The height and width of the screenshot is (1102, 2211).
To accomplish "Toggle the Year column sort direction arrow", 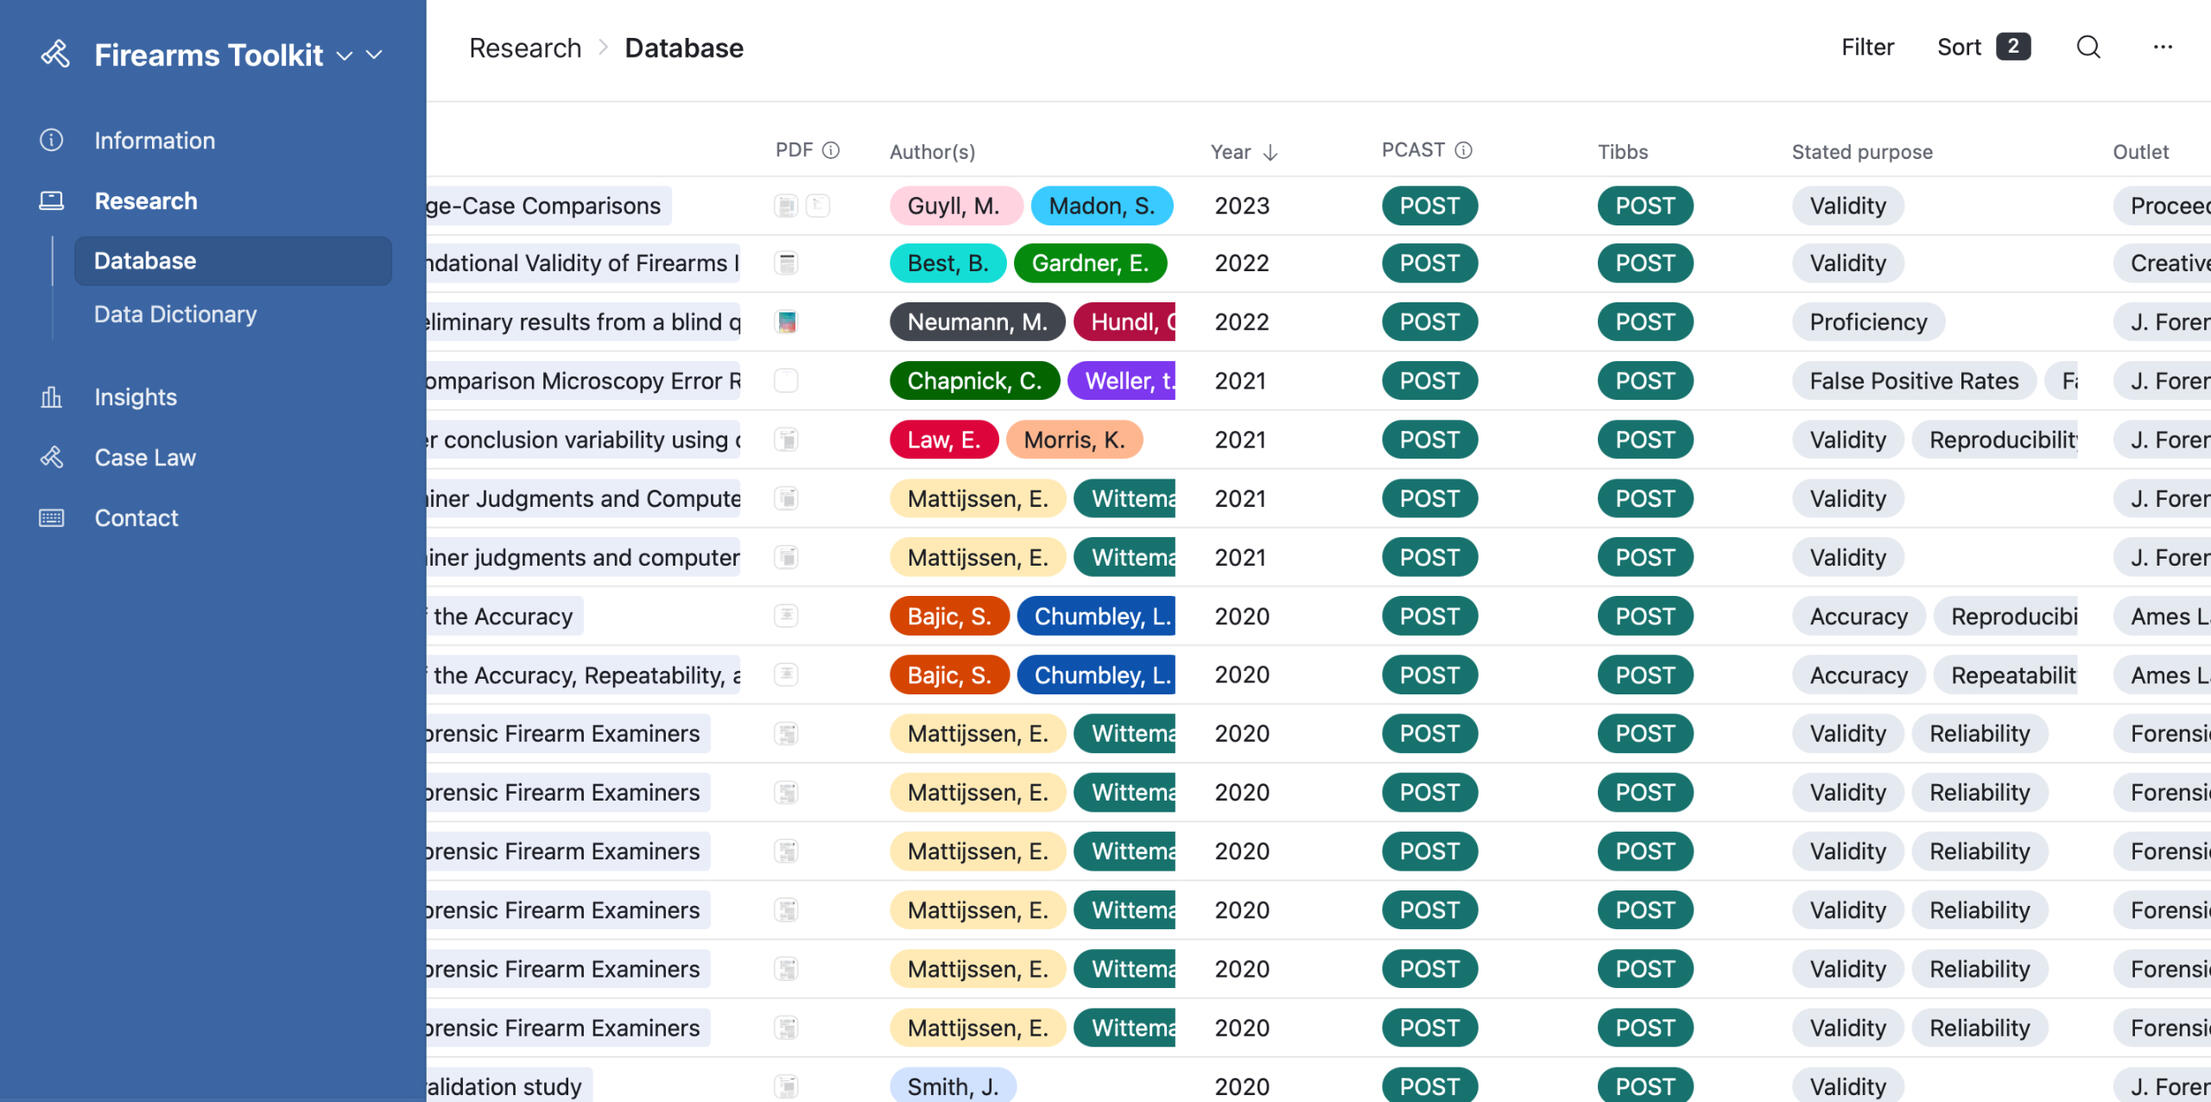I will point(1271,152).
